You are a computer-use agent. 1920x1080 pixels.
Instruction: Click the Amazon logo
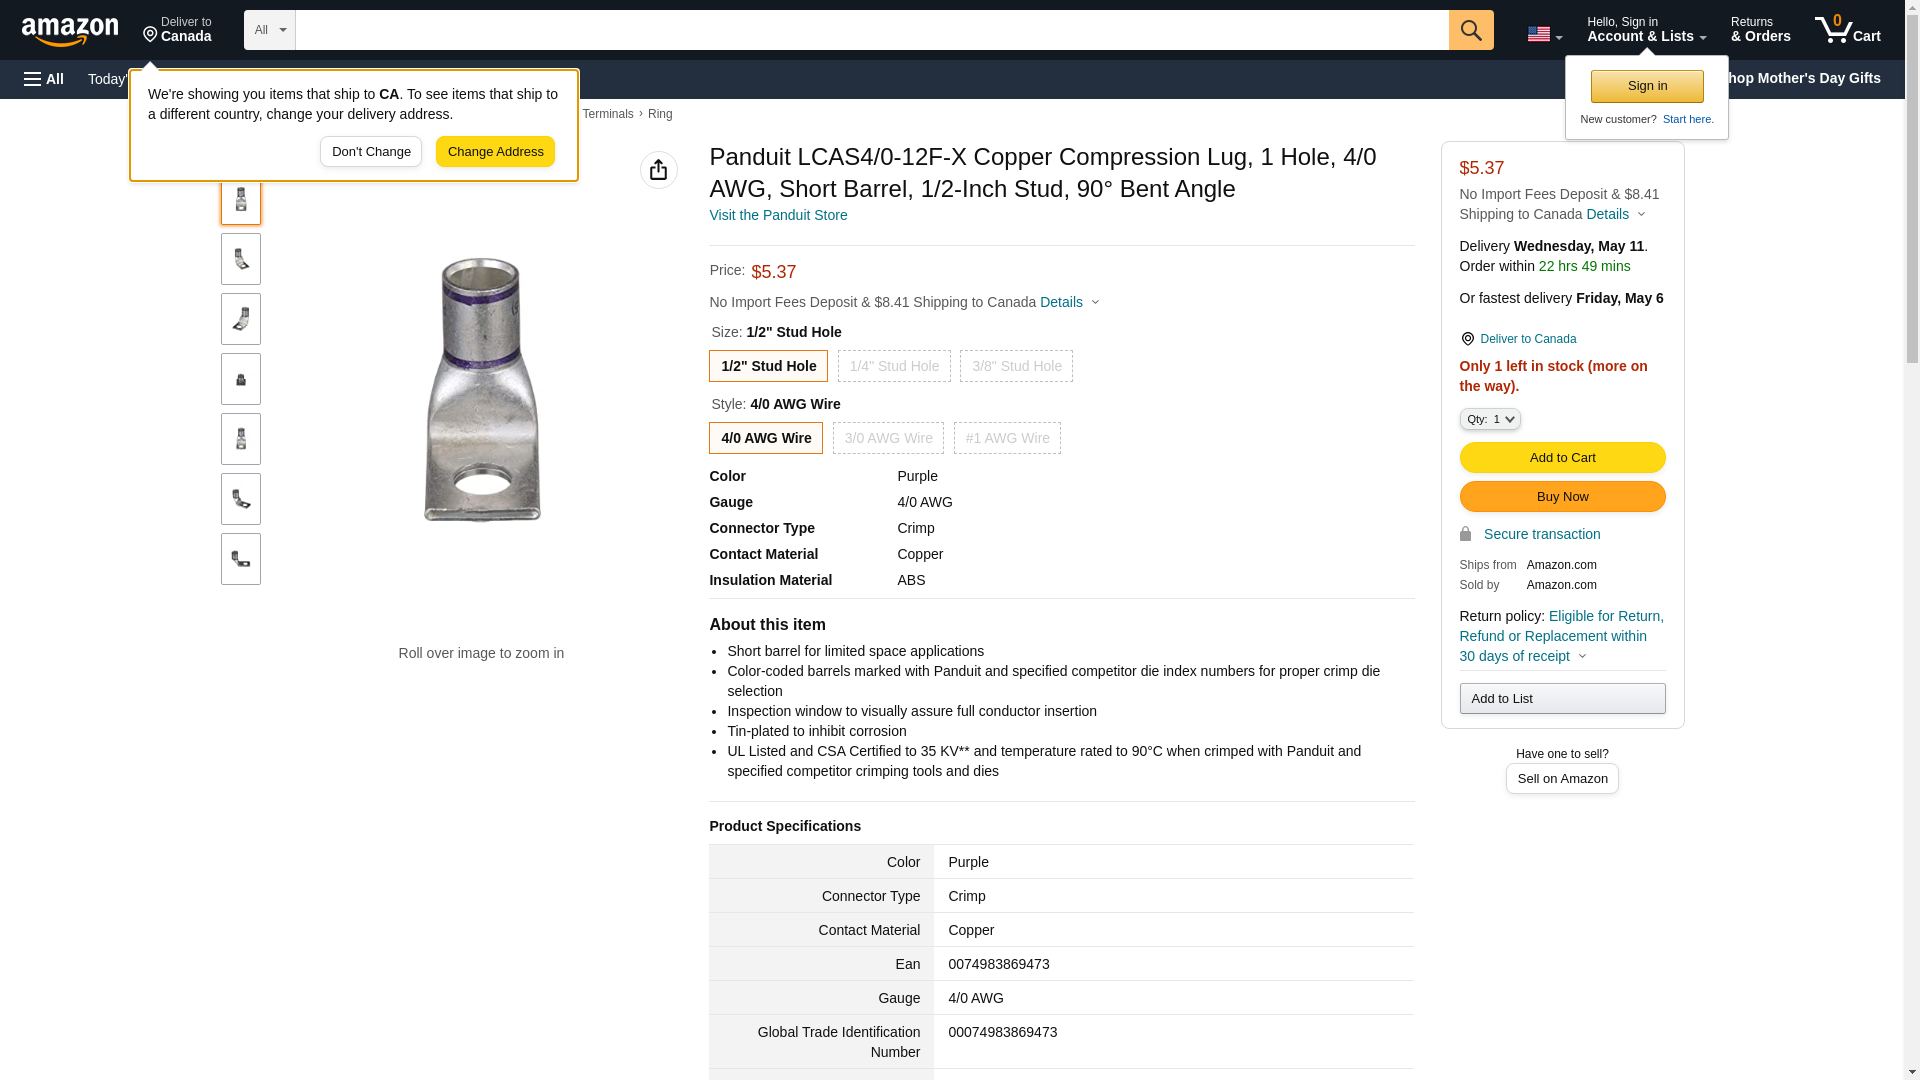click(70, 31)
